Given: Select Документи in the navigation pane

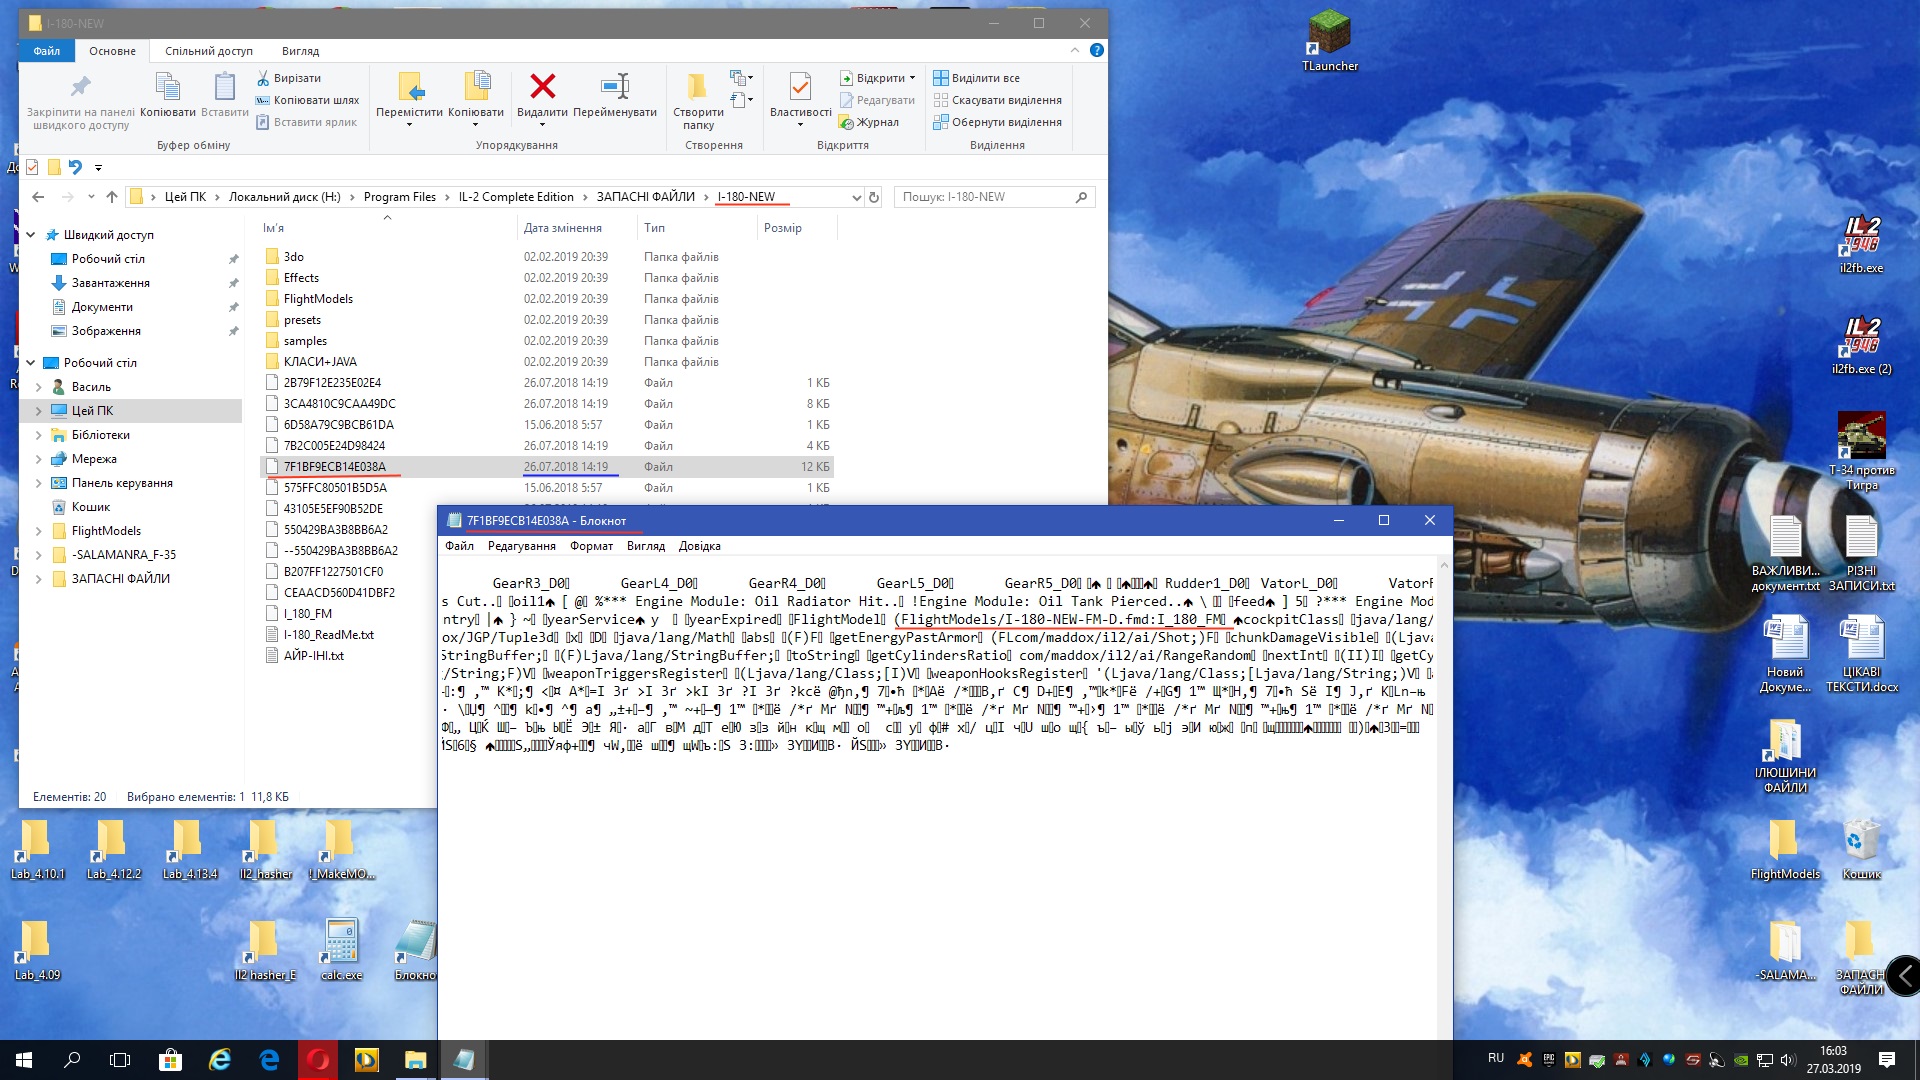Looking at the screenshot, I should (102, 307).
